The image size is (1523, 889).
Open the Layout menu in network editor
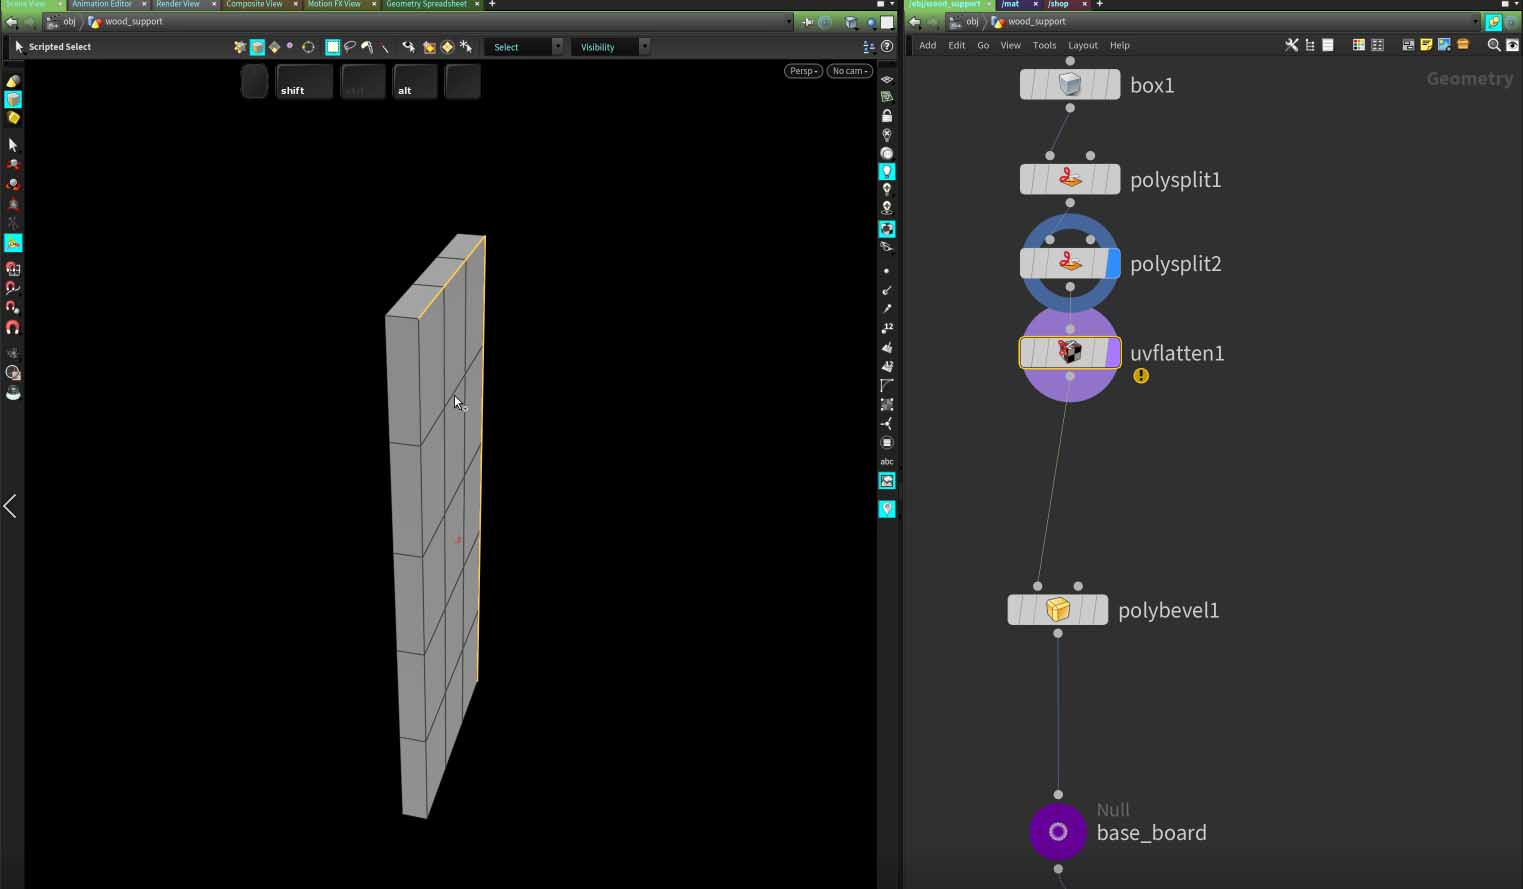(x=1082, y=45)
